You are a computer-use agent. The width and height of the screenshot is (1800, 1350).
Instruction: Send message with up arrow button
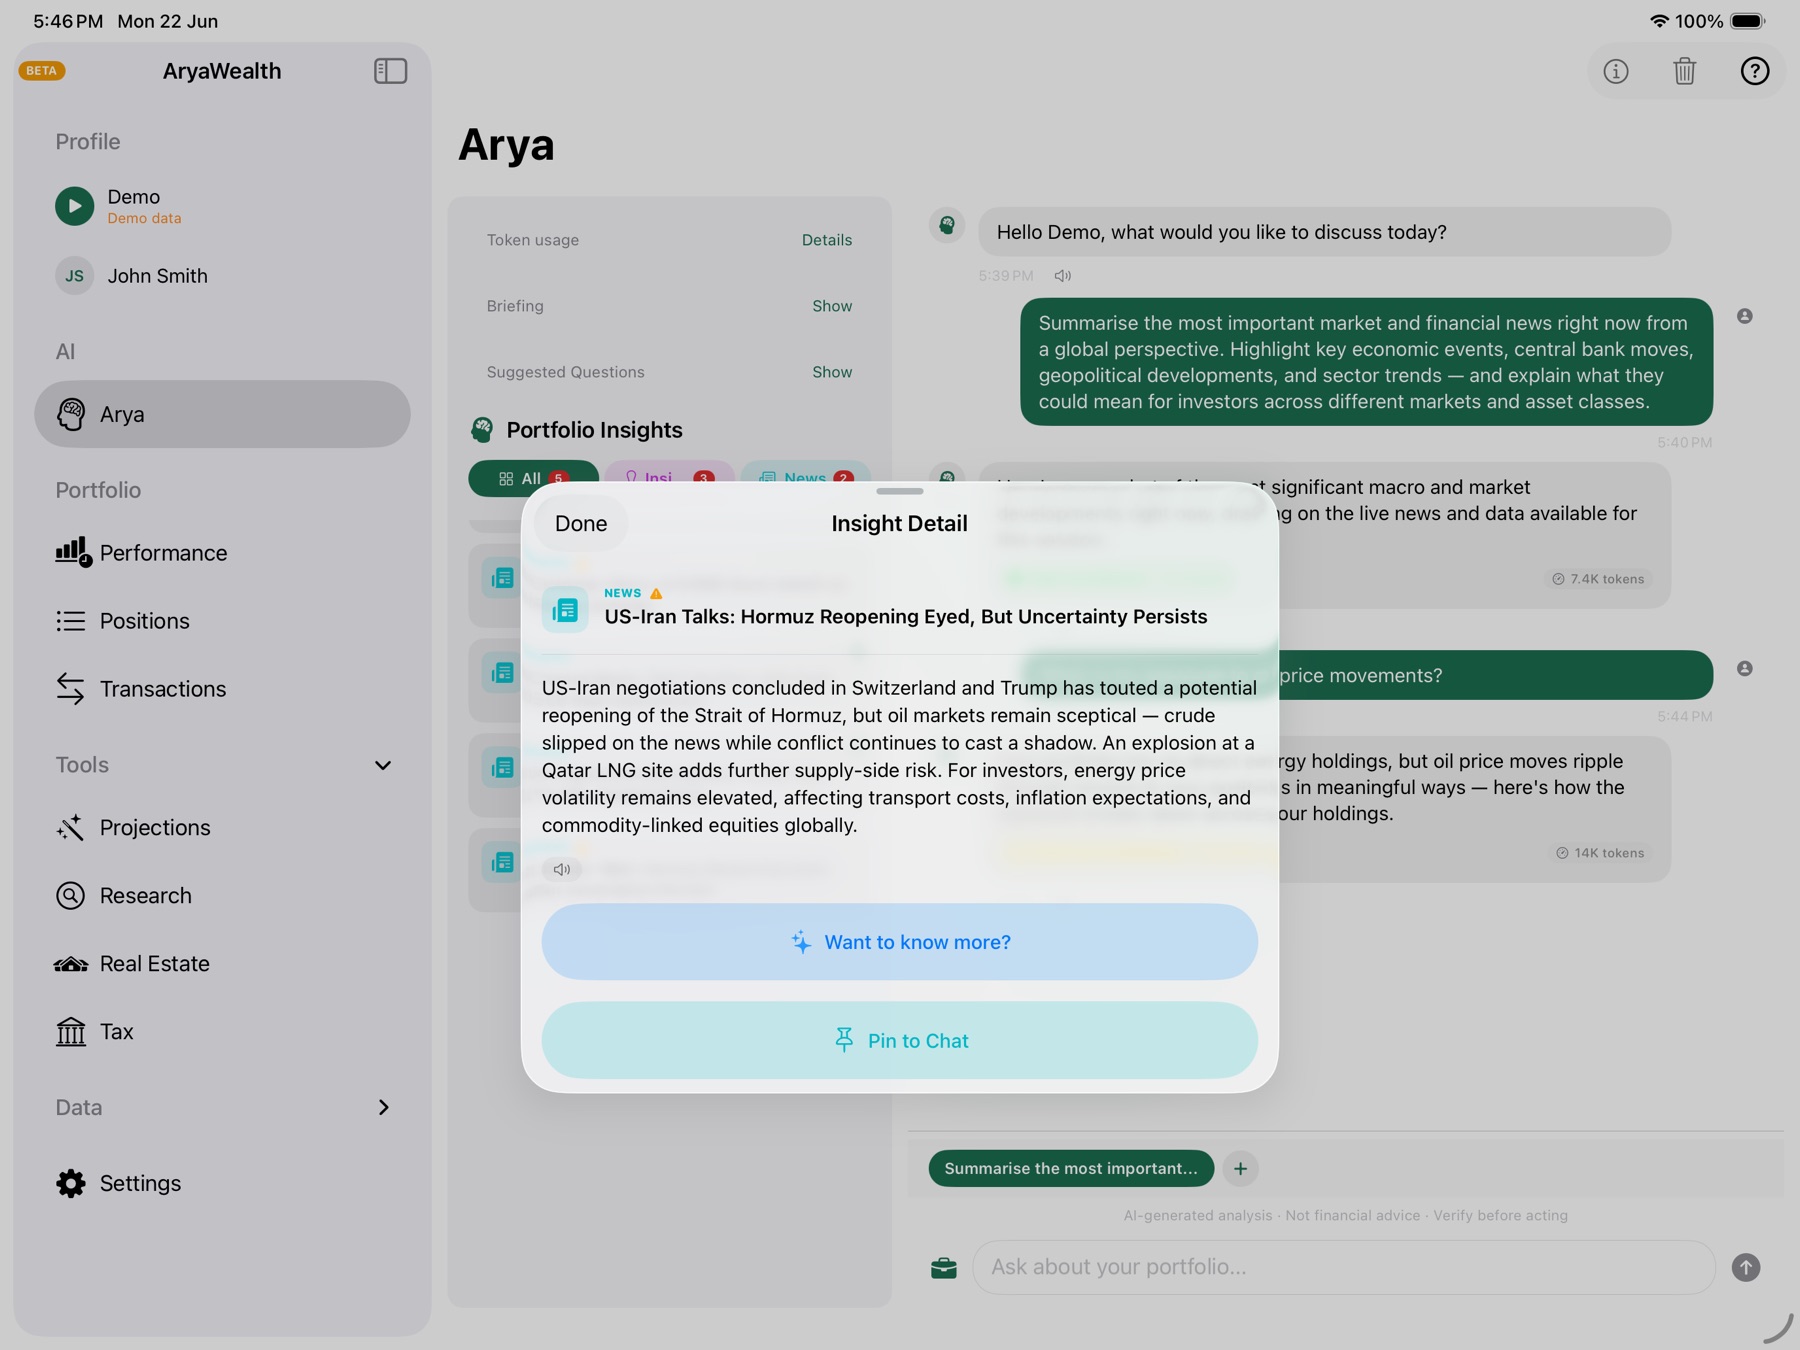click(x=1746, y=1267)
